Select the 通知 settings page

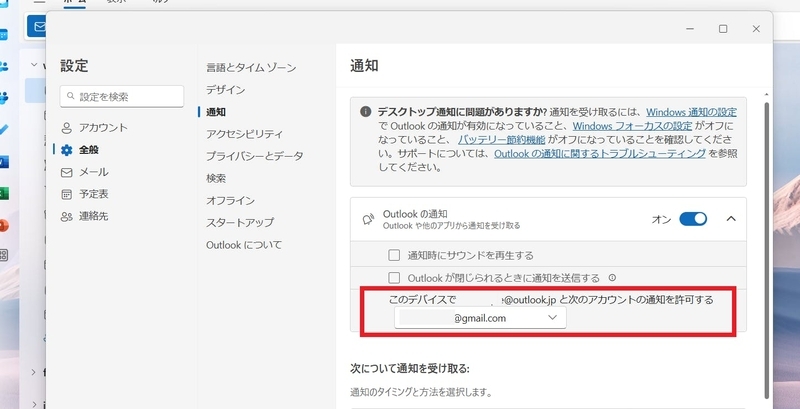click(216, 112)
